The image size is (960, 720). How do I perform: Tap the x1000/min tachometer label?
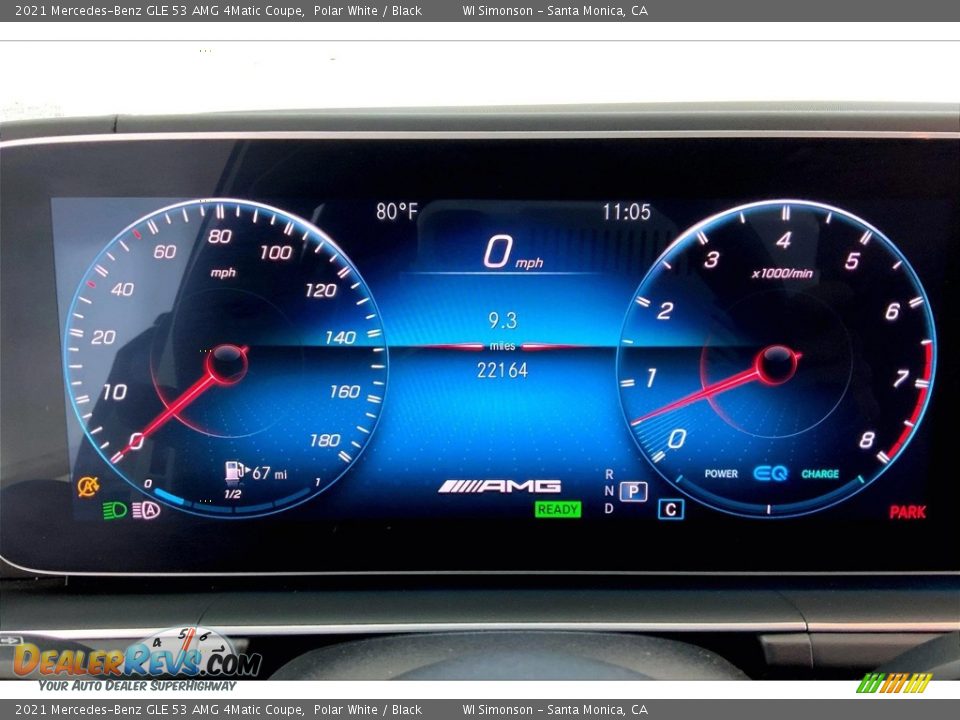click(782, 273)
